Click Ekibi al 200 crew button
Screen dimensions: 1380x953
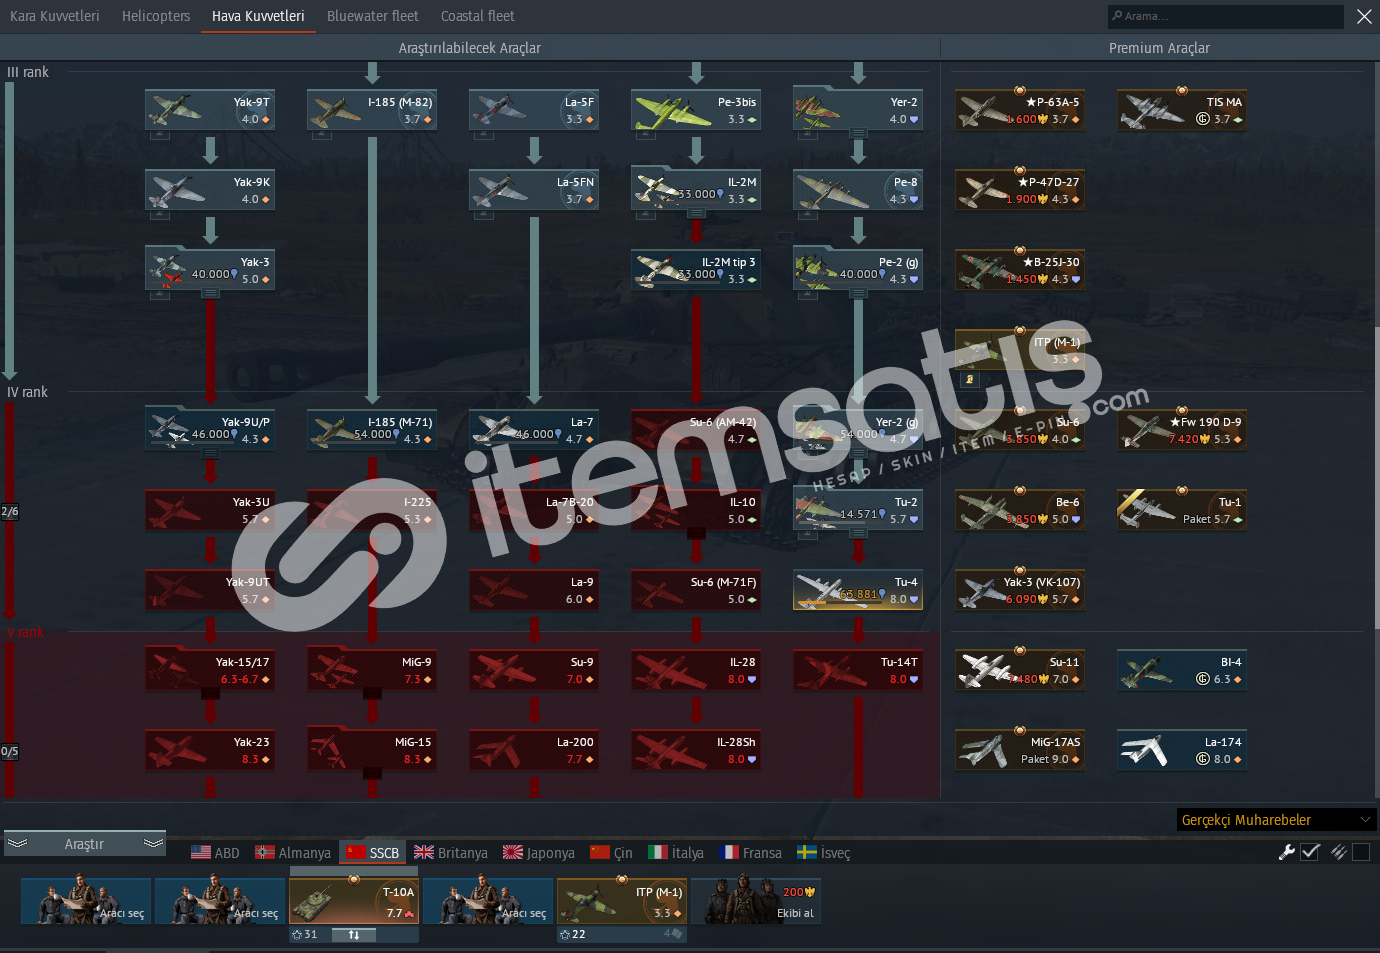pyautogui.click(x=756, y=901)
